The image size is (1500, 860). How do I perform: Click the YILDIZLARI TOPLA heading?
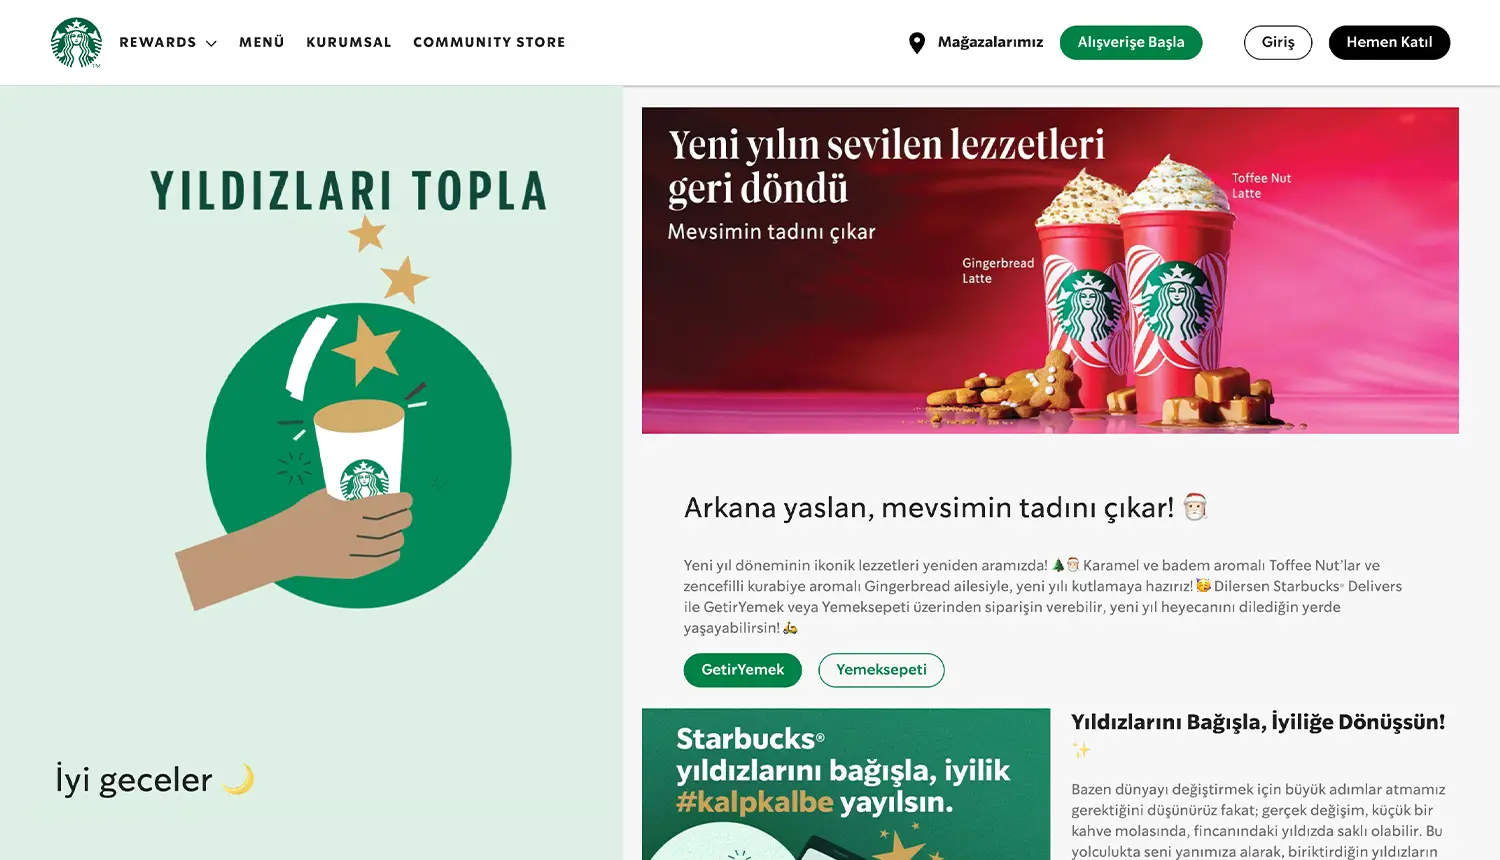349,190
